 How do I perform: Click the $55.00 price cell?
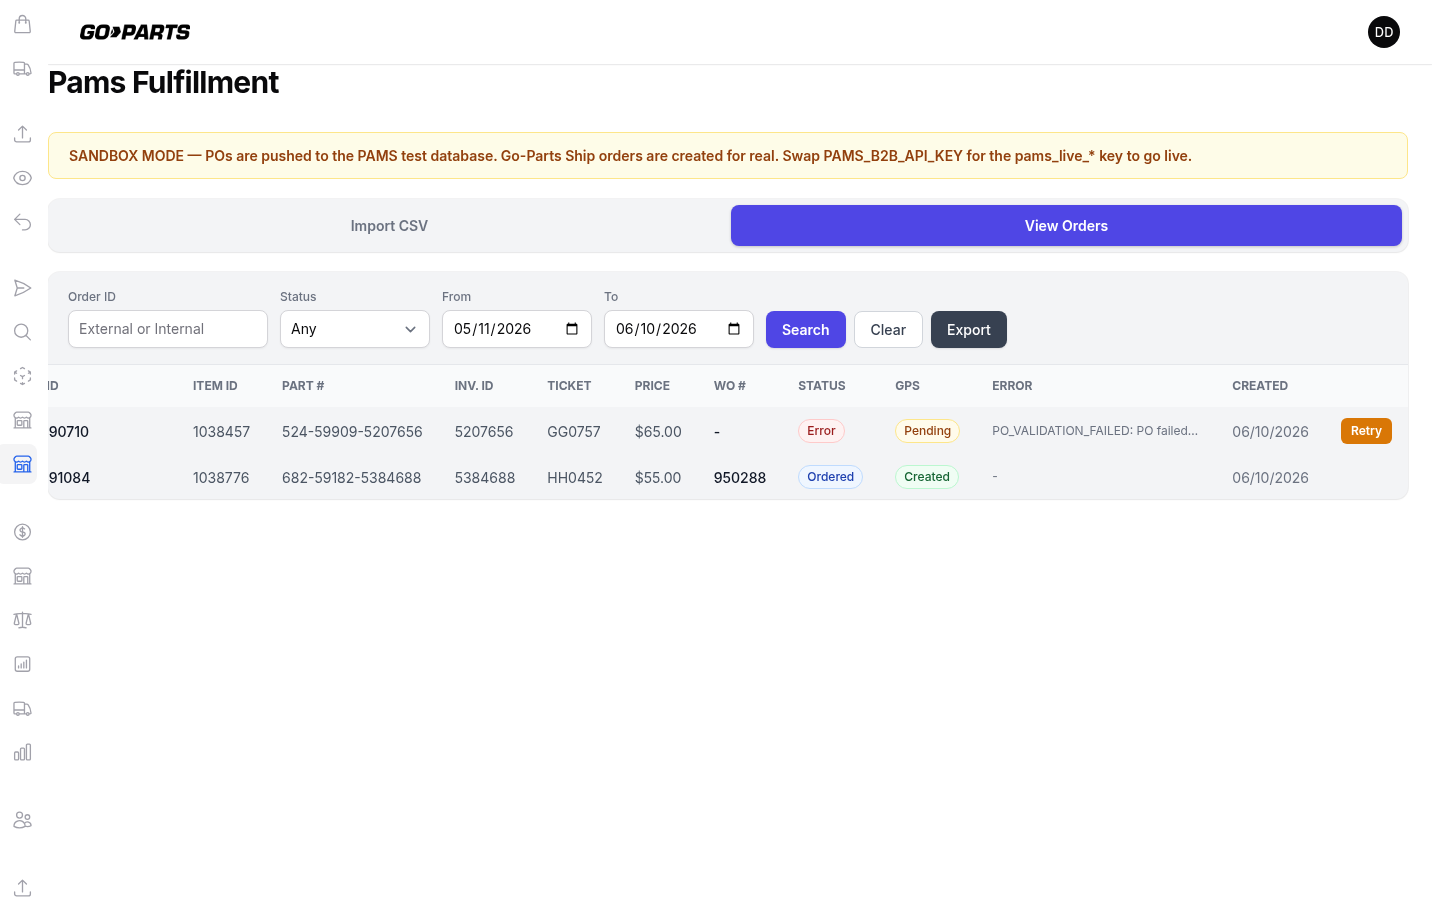[x=658, y=478]
